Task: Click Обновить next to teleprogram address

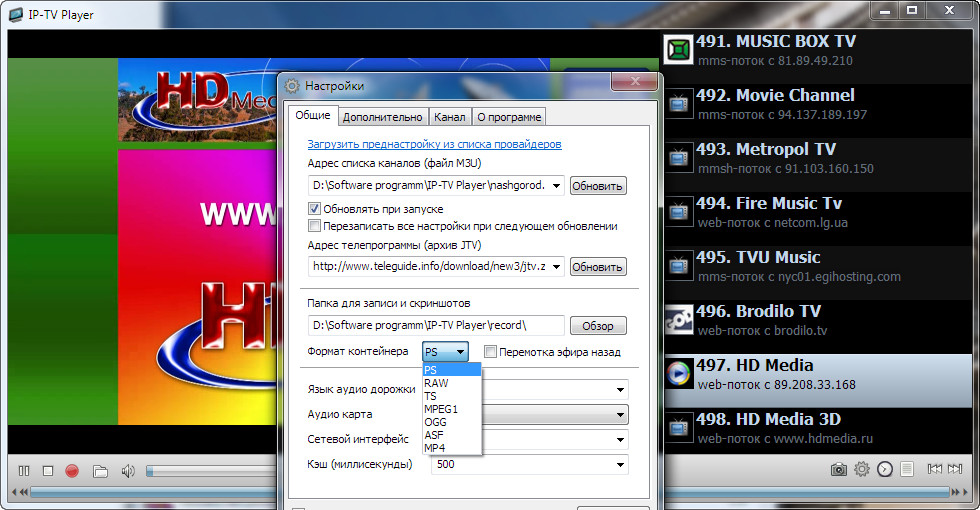Action: (x=598, y=267)
